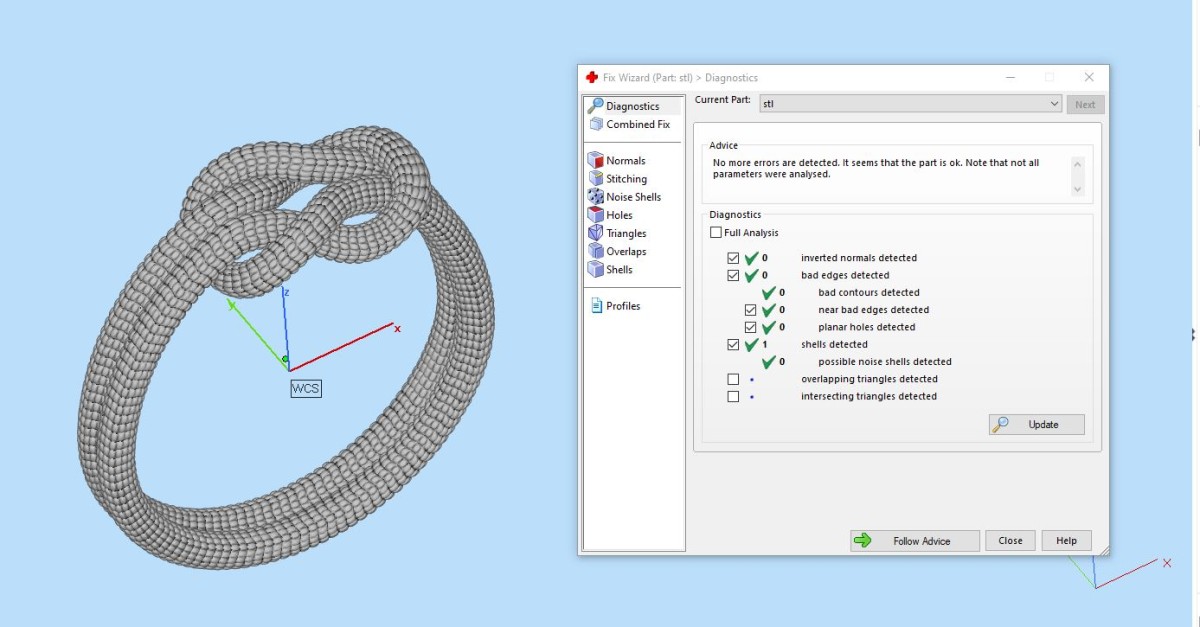Open the Diagnostics magnifier icon in sidebar

click(x=595, y=106)
